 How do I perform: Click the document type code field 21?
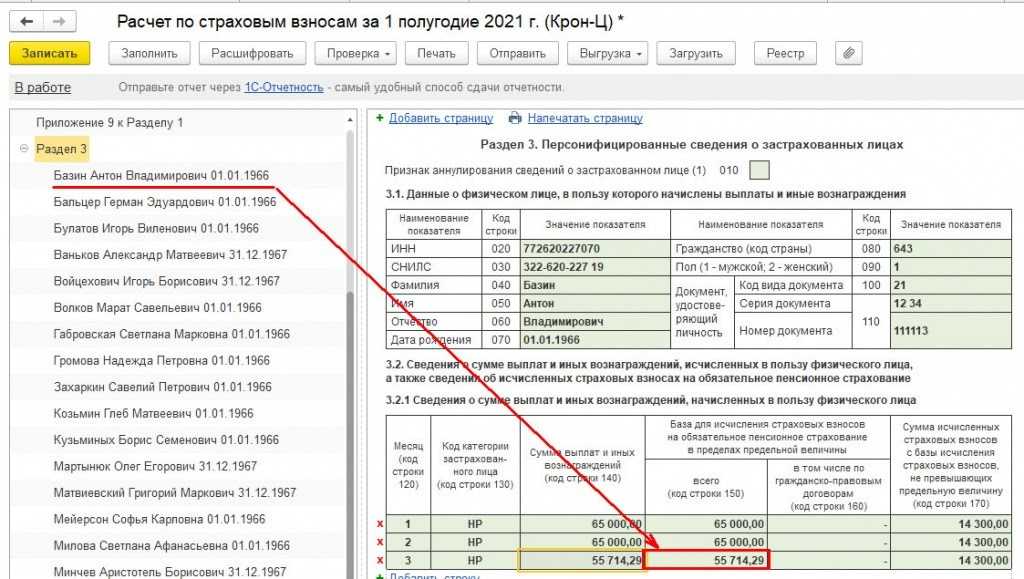[951, 285]
